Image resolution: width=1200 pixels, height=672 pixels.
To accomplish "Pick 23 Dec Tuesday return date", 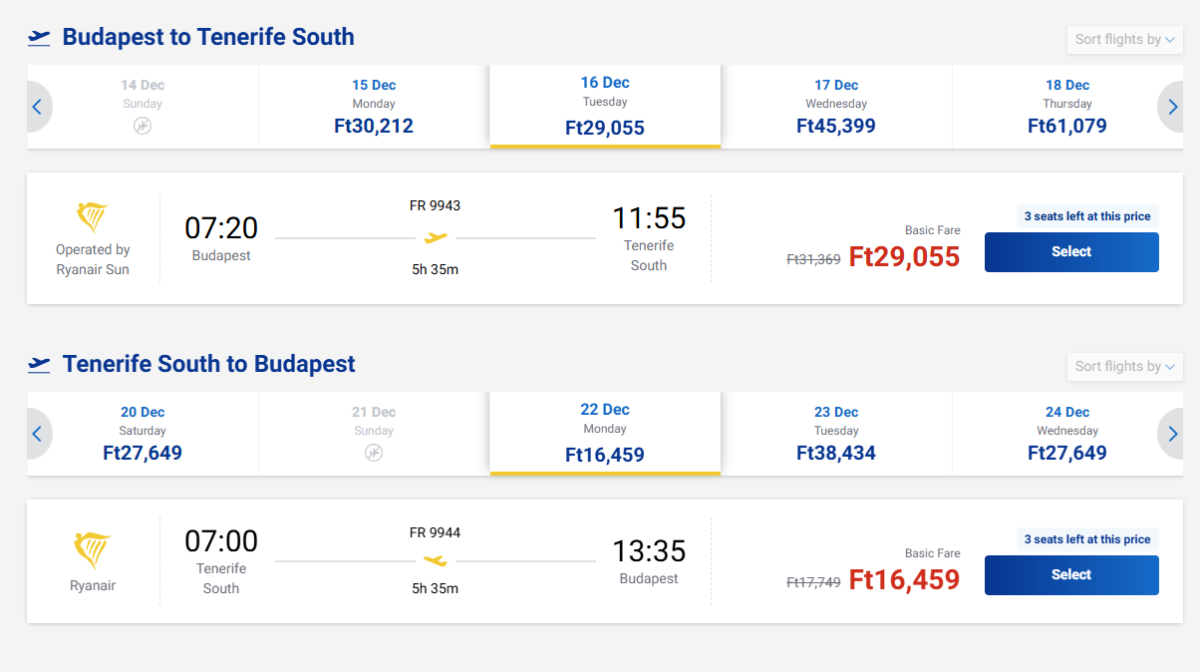I will (836, 434).
